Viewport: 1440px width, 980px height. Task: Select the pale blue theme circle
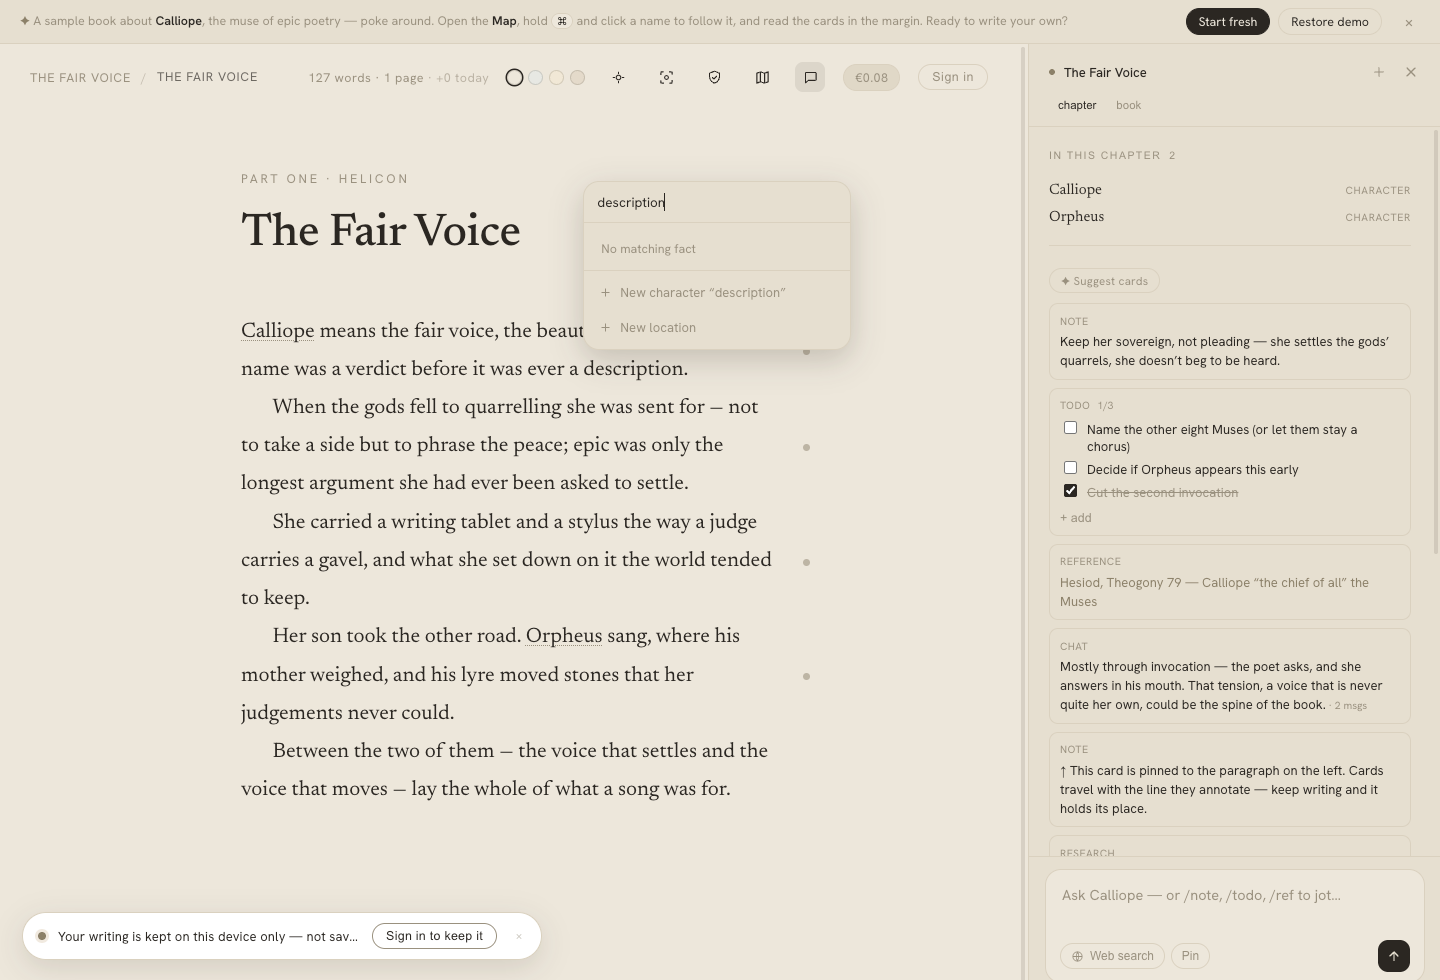click(x=536, y=77)
